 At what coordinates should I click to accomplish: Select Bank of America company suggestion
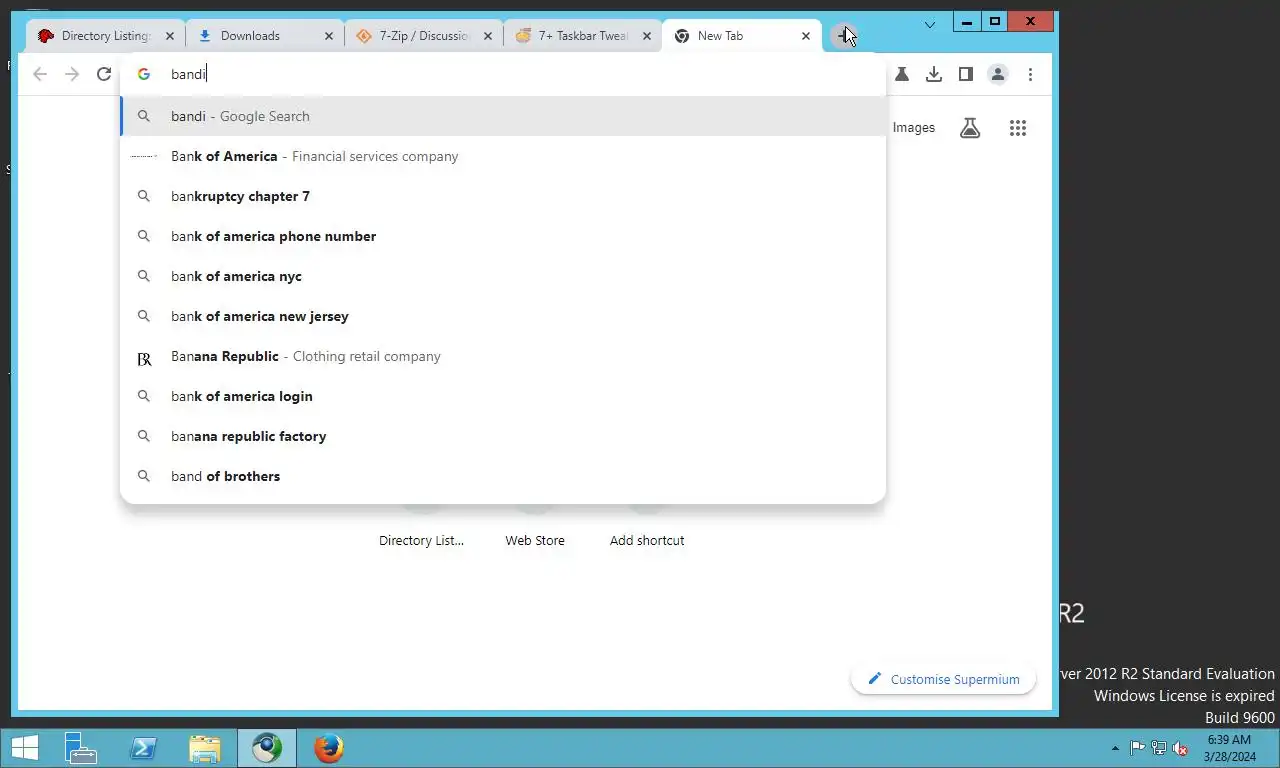tap(503, 156)
